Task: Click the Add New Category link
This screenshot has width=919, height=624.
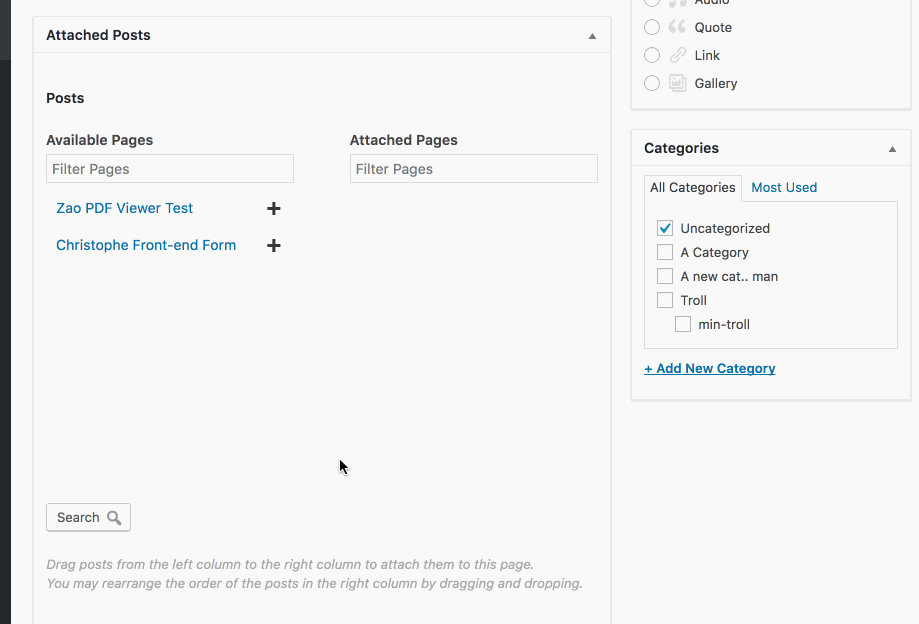Action: (710, 368)
